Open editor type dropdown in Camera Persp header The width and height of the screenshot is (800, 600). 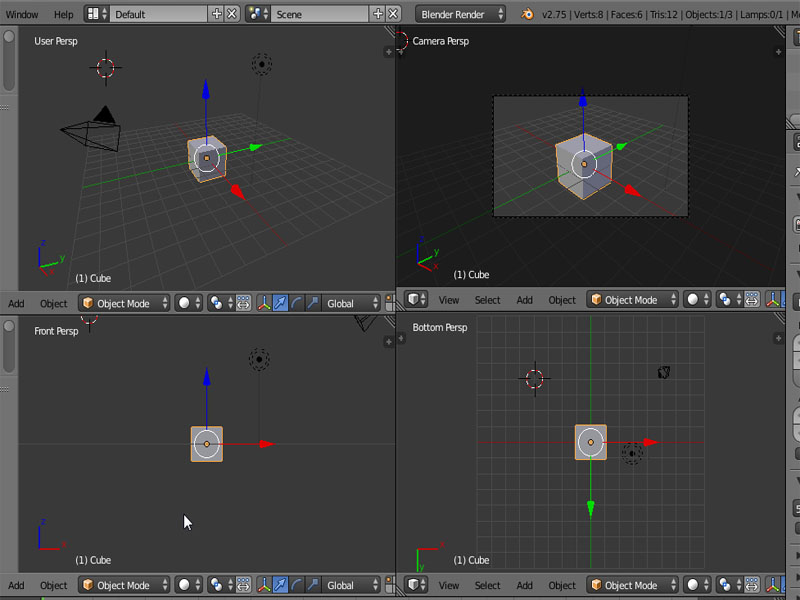416,299
